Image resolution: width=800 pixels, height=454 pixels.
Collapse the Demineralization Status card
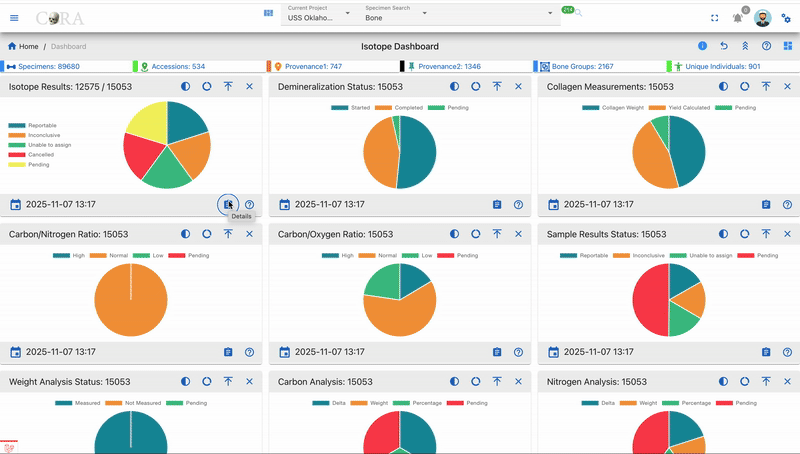click(497, 86)
